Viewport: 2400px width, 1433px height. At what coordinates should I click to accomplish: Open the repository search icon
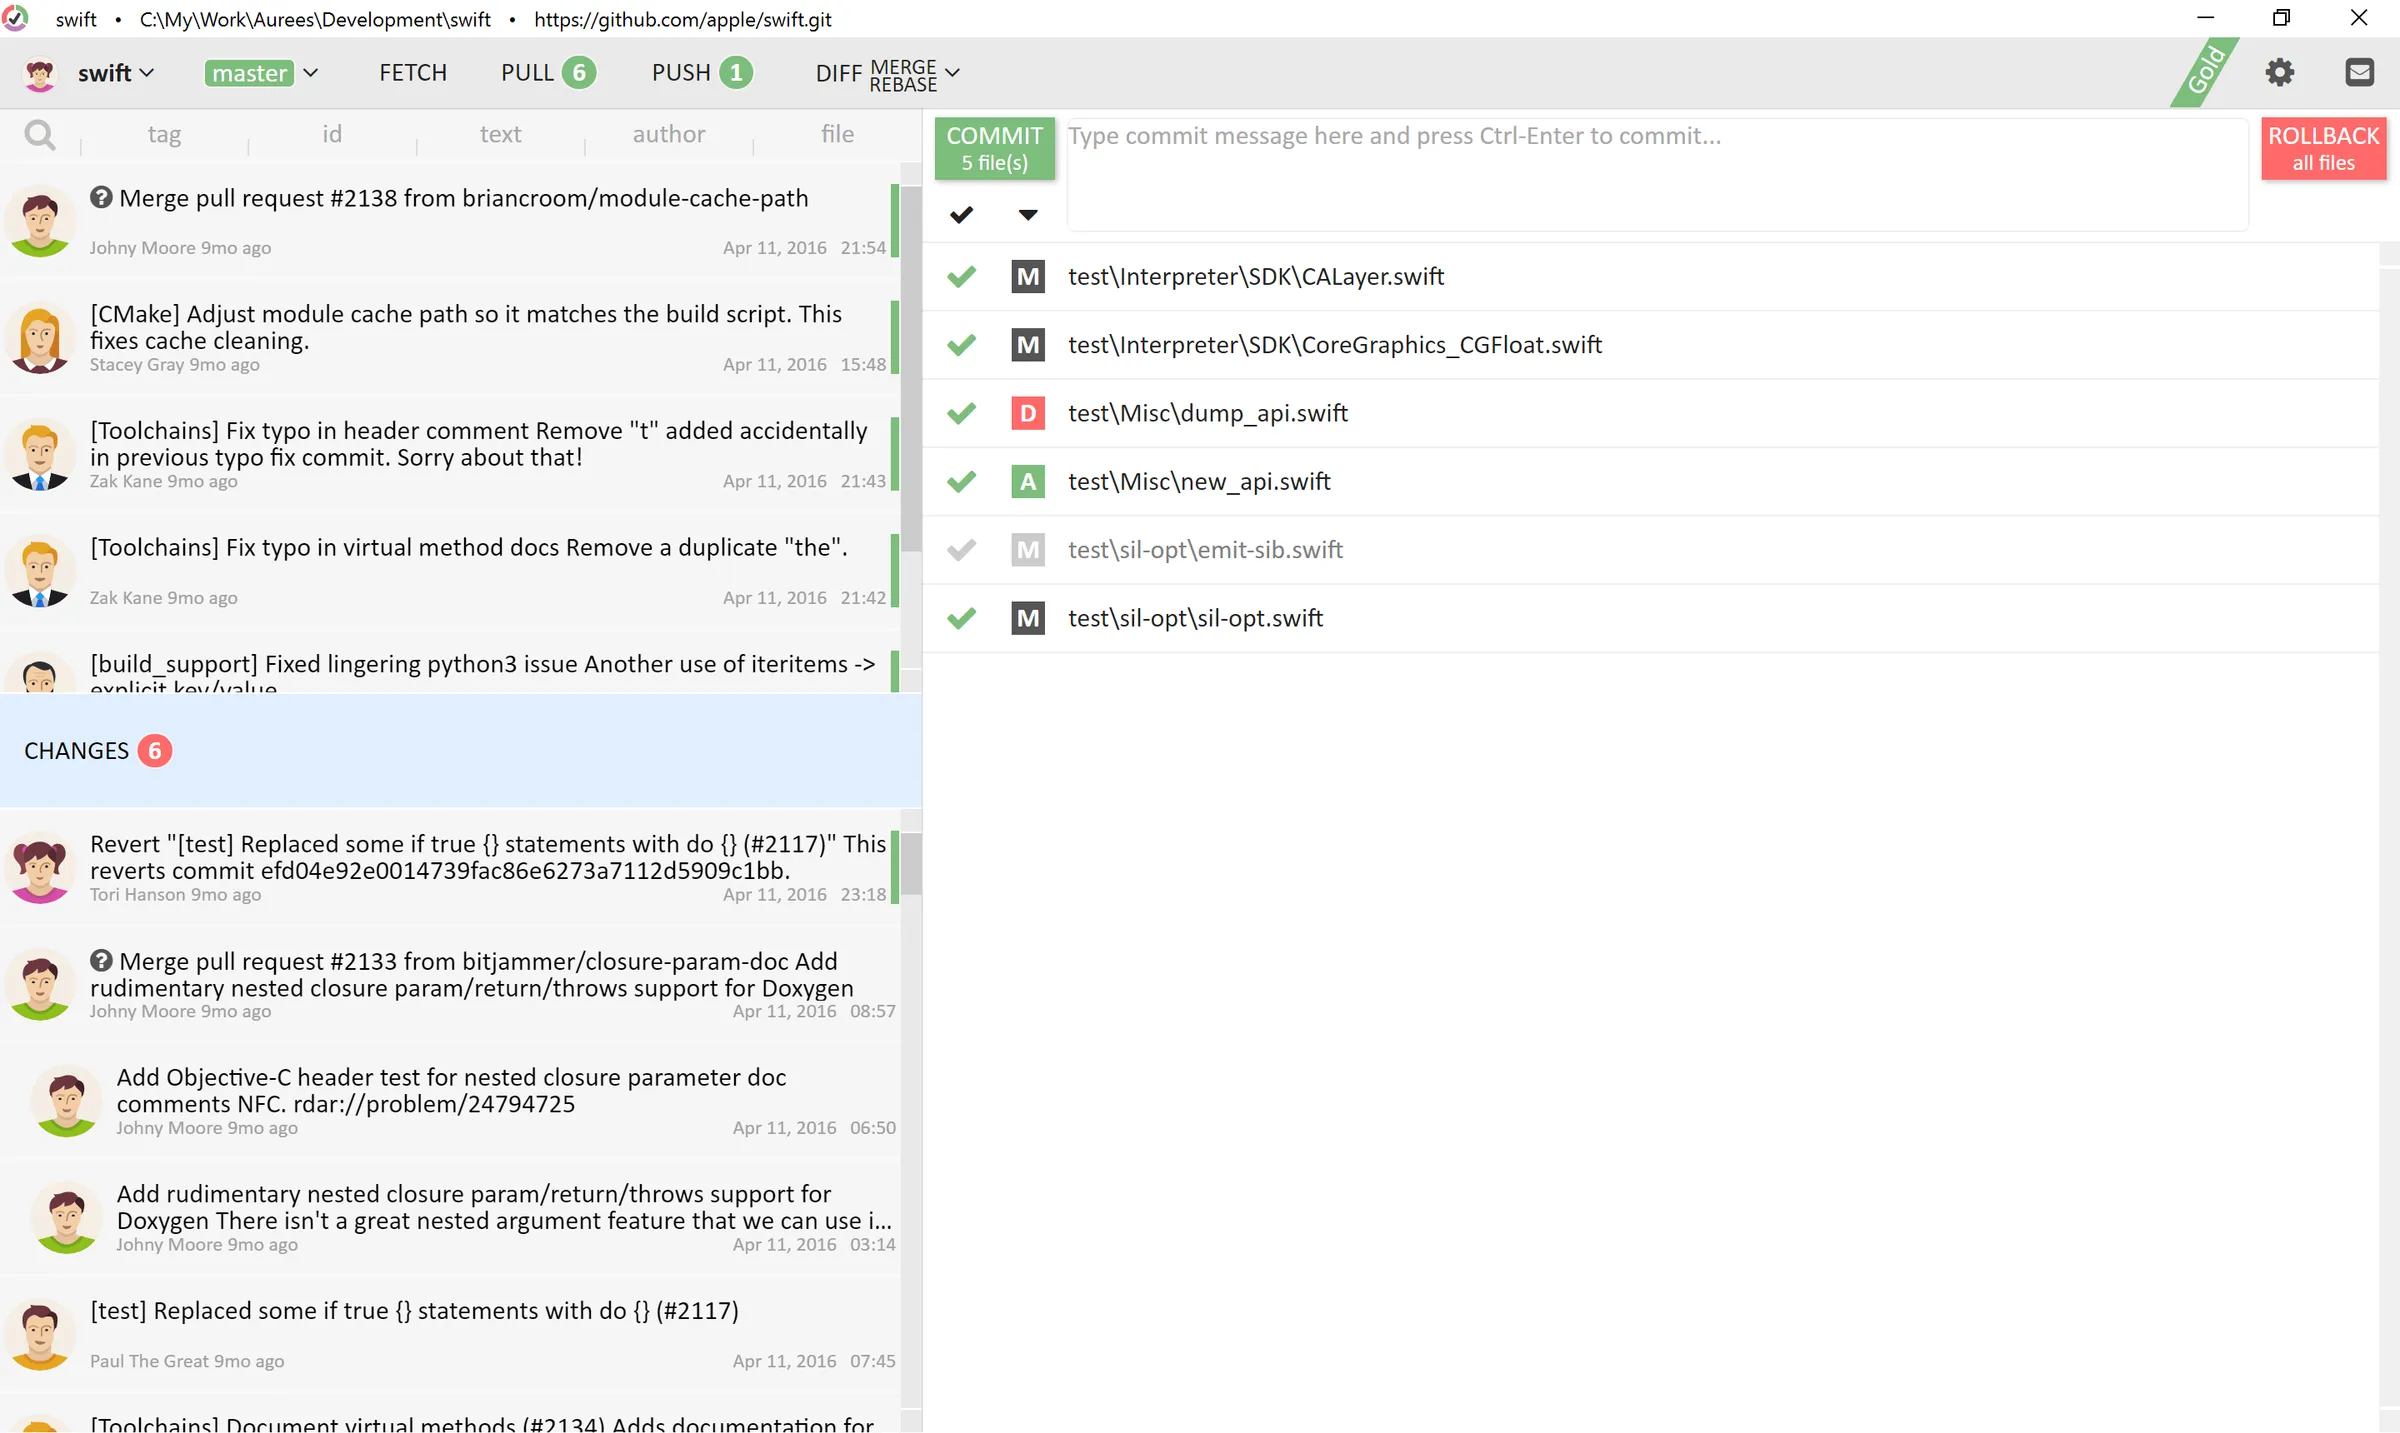click(40, 134)
